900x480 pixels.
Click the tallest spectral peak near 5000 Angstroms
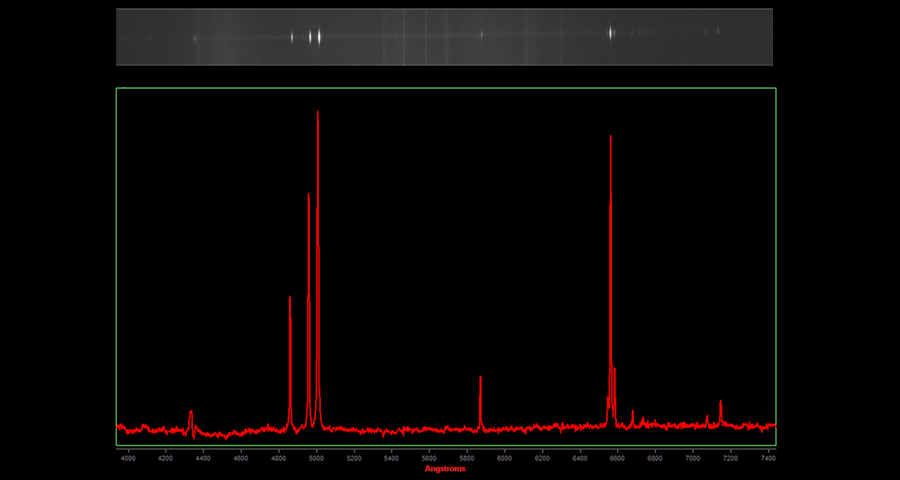[x=318, y=113]
